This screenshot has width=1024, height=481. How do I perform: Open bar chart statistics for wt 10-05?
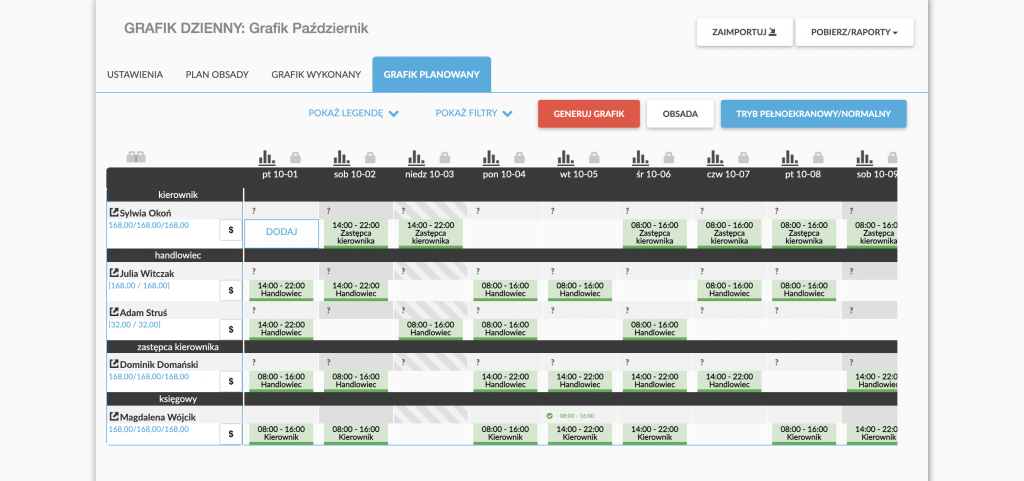(565, 157)
